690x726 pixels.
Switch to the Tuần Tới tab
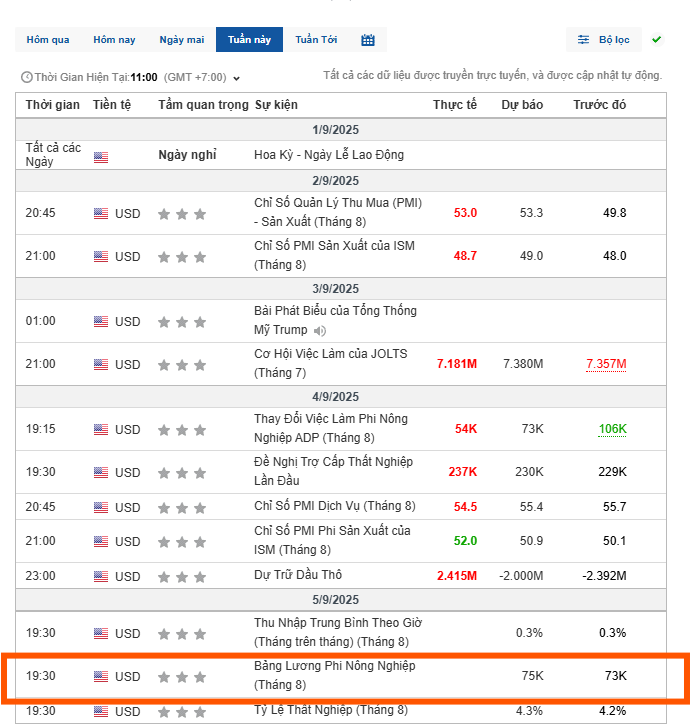pyautogui.click(x=316, y=39)
